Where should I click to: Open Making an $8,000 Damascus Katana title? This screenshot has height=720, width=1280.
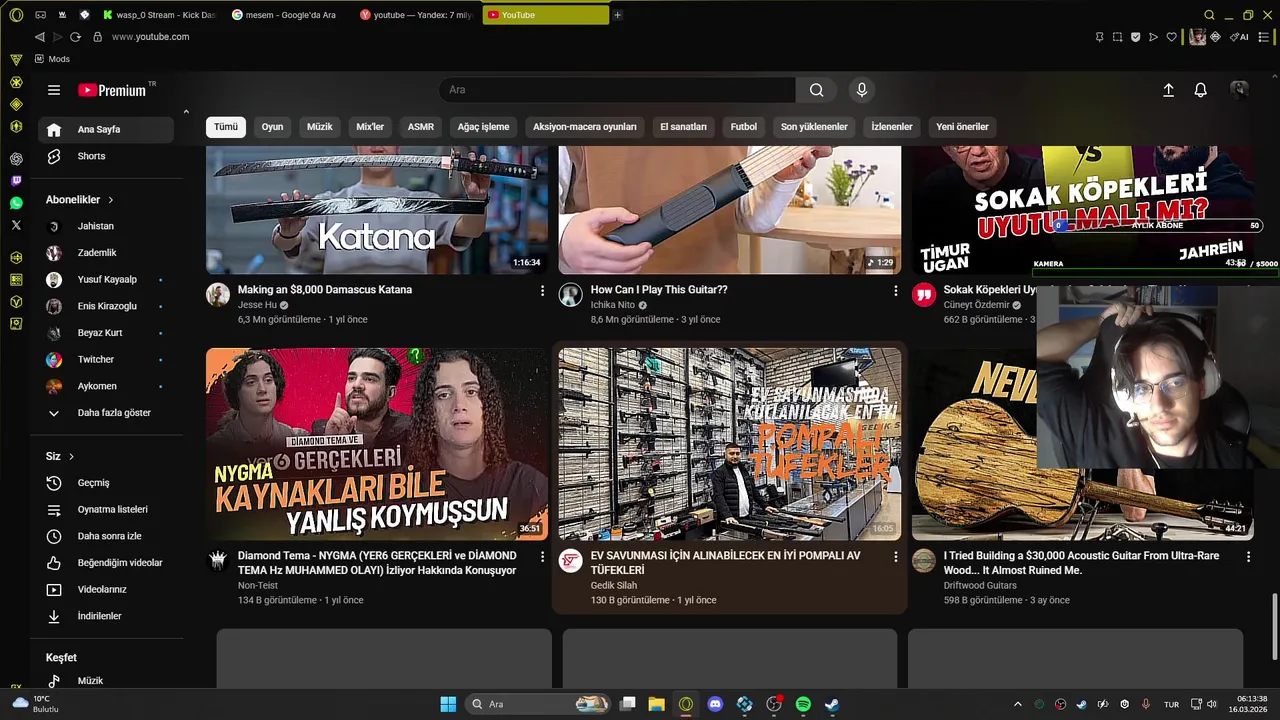tap(325, 290)
